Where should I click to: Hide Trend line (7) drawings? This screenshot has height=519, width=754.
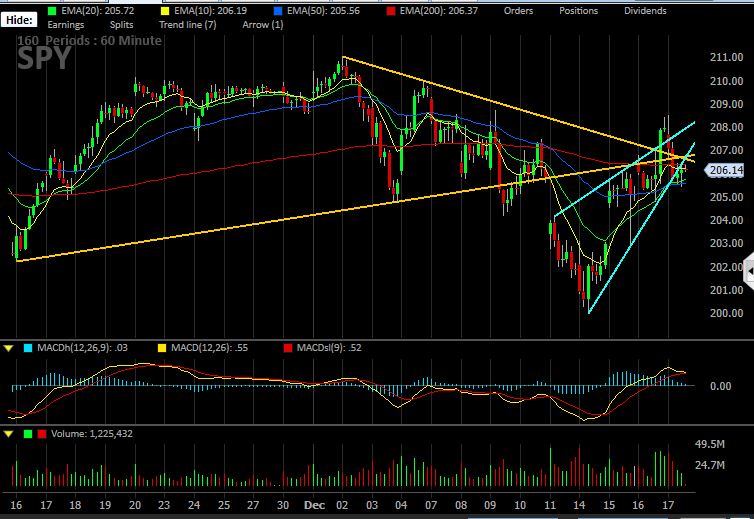coord(188,25)
